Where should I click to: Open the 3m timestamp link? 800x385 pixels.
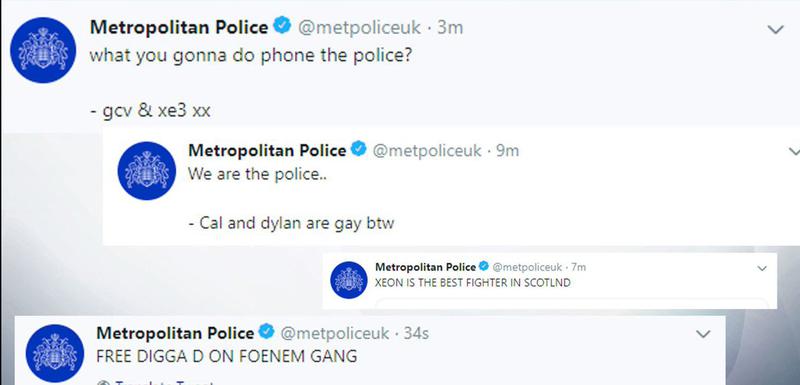click(450, 28)
